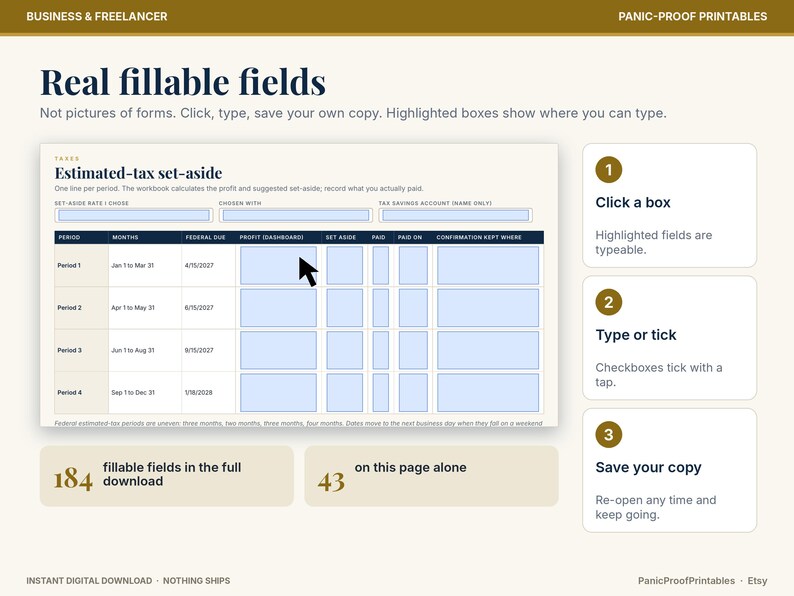Select Period 4 Set Aside field
This screenshot has width=794, height=596.
coord(344,392)
